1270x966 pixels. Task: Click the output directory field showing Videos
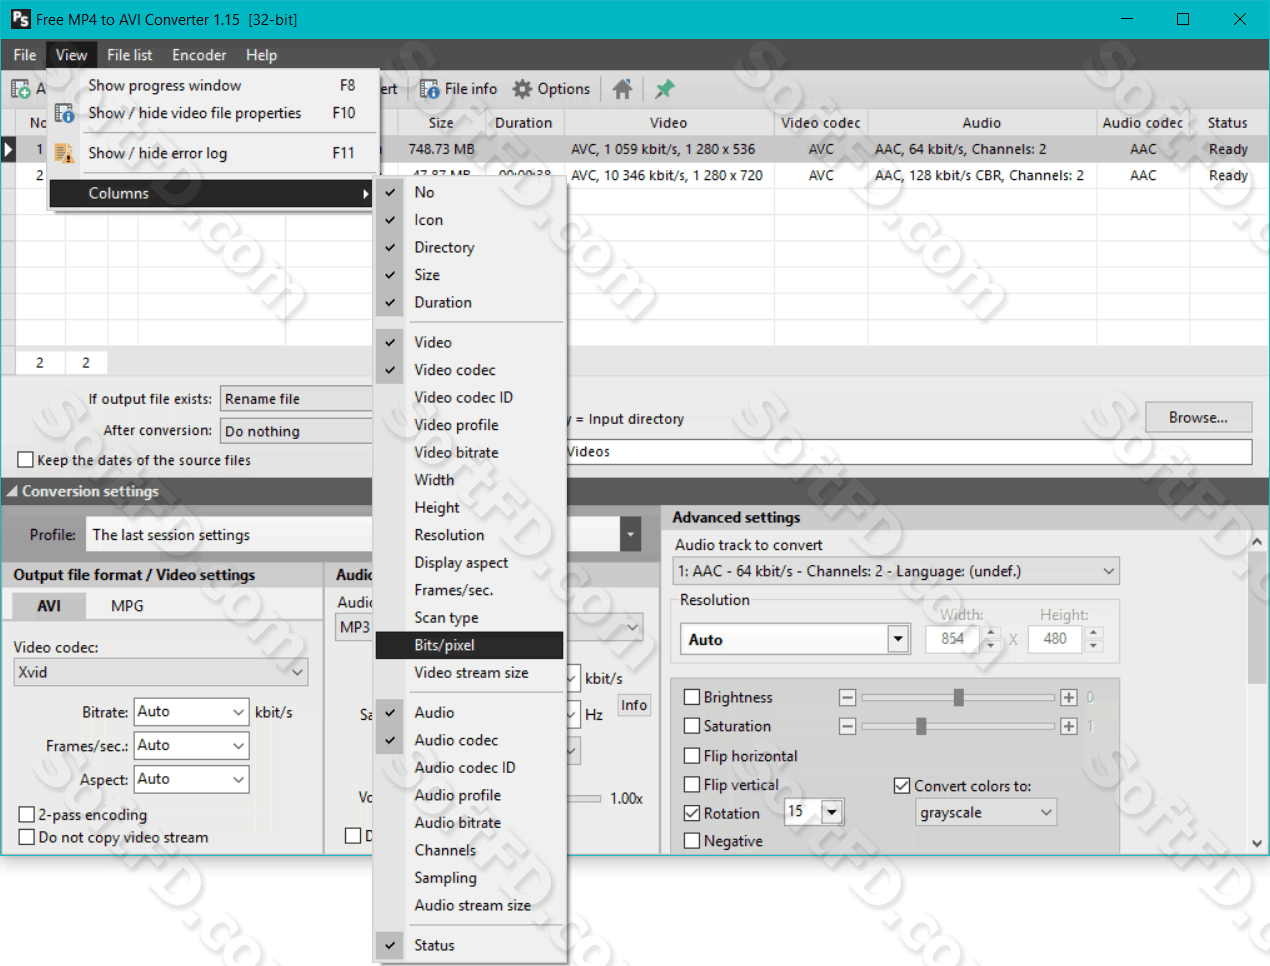coord(909,452)
